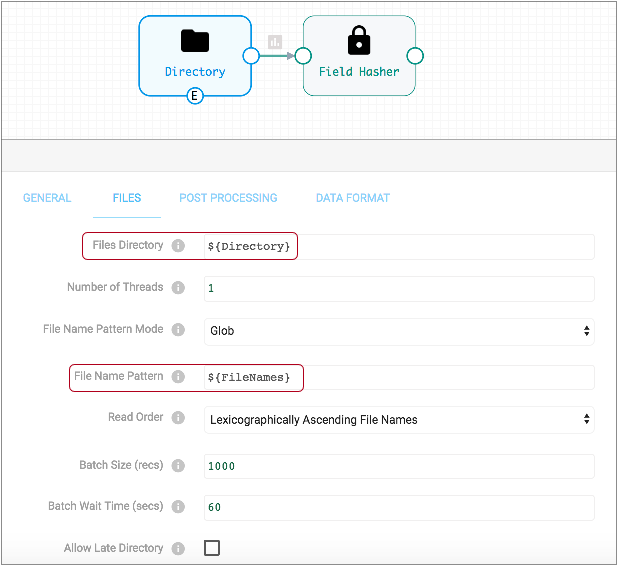The width and height of the screenshot is (617, 565).
Task: Enable the Allow Late Directory checkbox
Action: [x=212, y=548]
